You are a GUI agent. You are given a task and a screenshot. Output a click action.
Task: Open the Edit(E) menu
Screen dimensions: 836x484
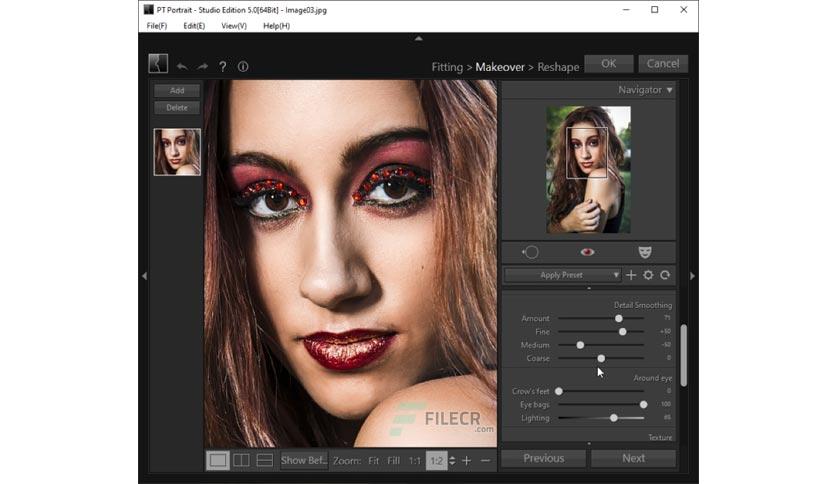194,26
